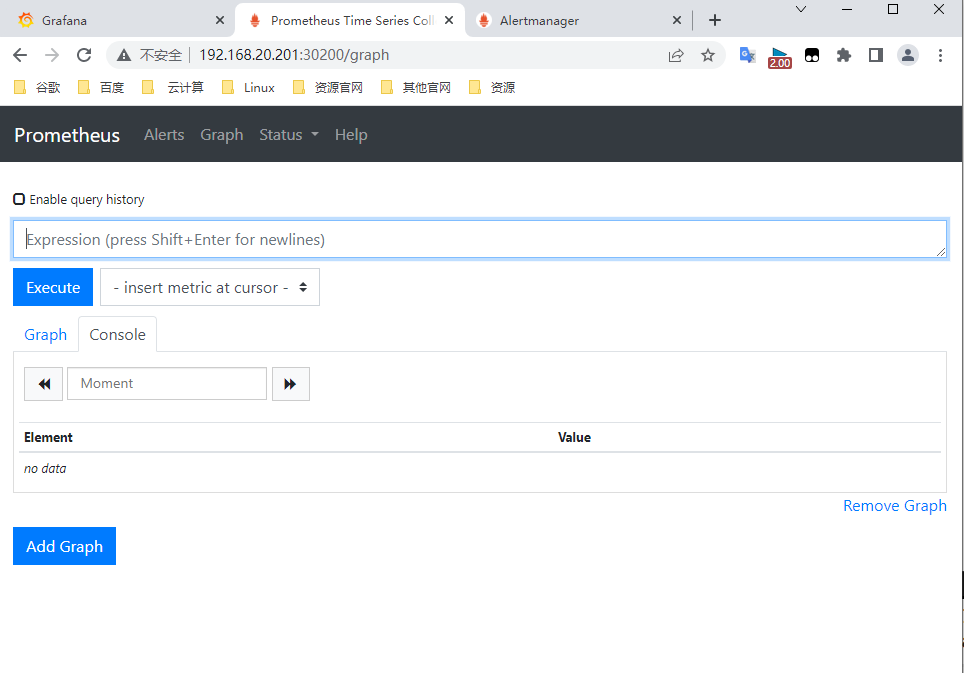Switch to the Graph tab

point(45,335)
